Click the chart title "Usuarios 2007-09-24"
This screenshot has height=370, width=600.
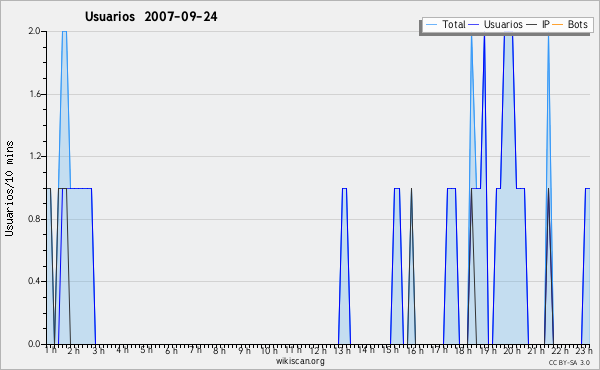tap(151, 16)
